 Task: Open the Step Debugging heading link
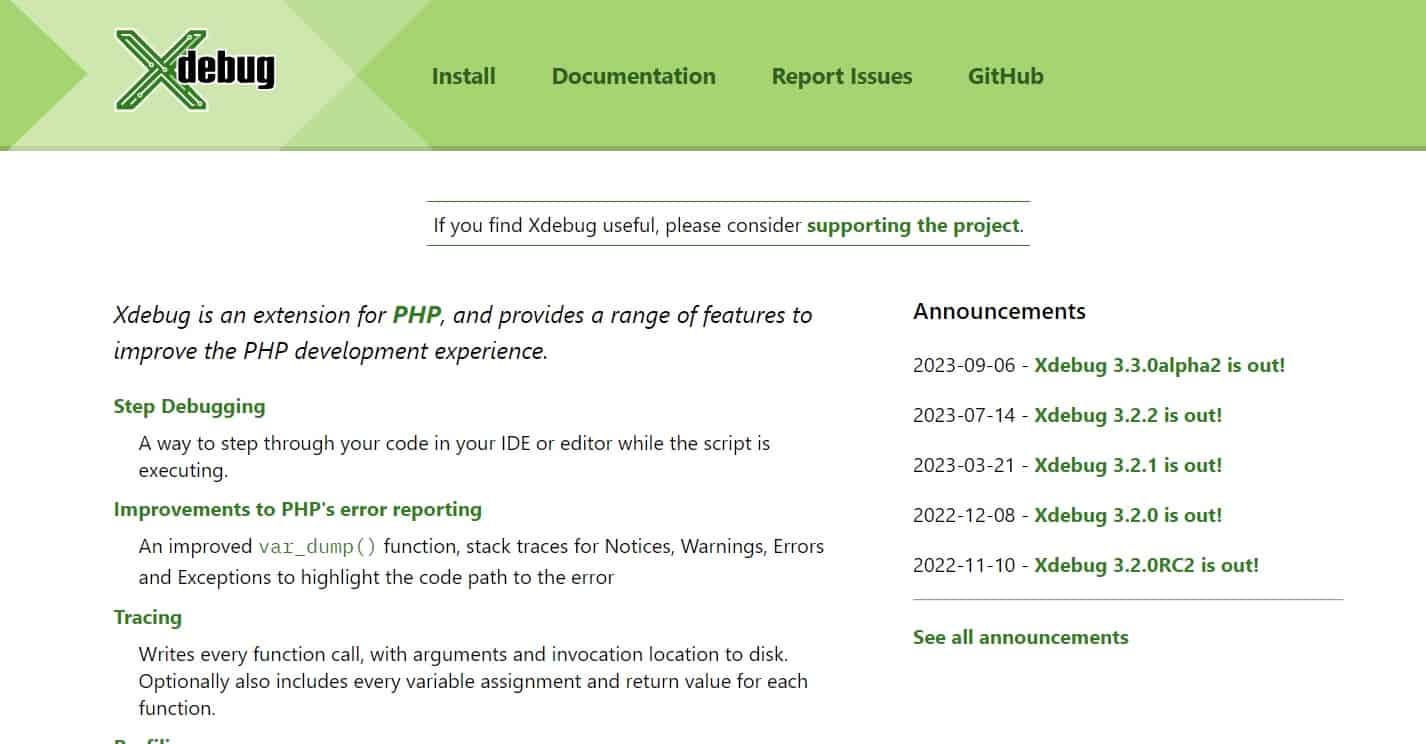coord(189,407)
